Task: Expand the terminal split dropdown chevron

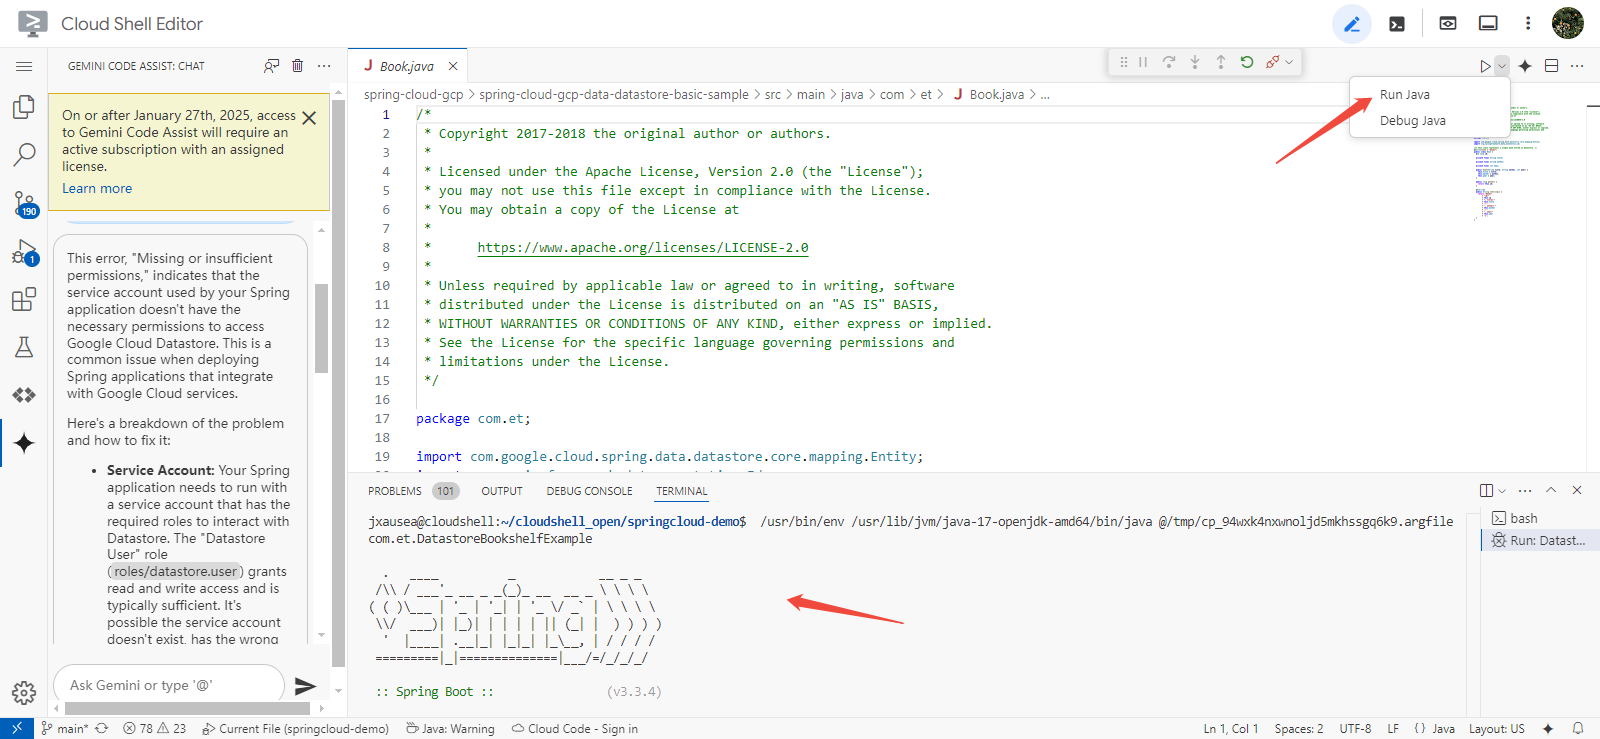Action: coord(1502,491)
